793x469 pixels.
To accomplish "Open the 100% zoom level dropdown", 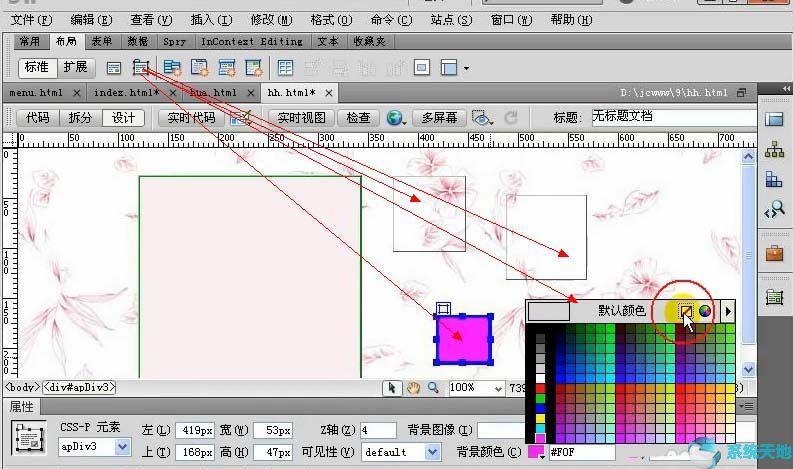I will (x=476, y=388).
